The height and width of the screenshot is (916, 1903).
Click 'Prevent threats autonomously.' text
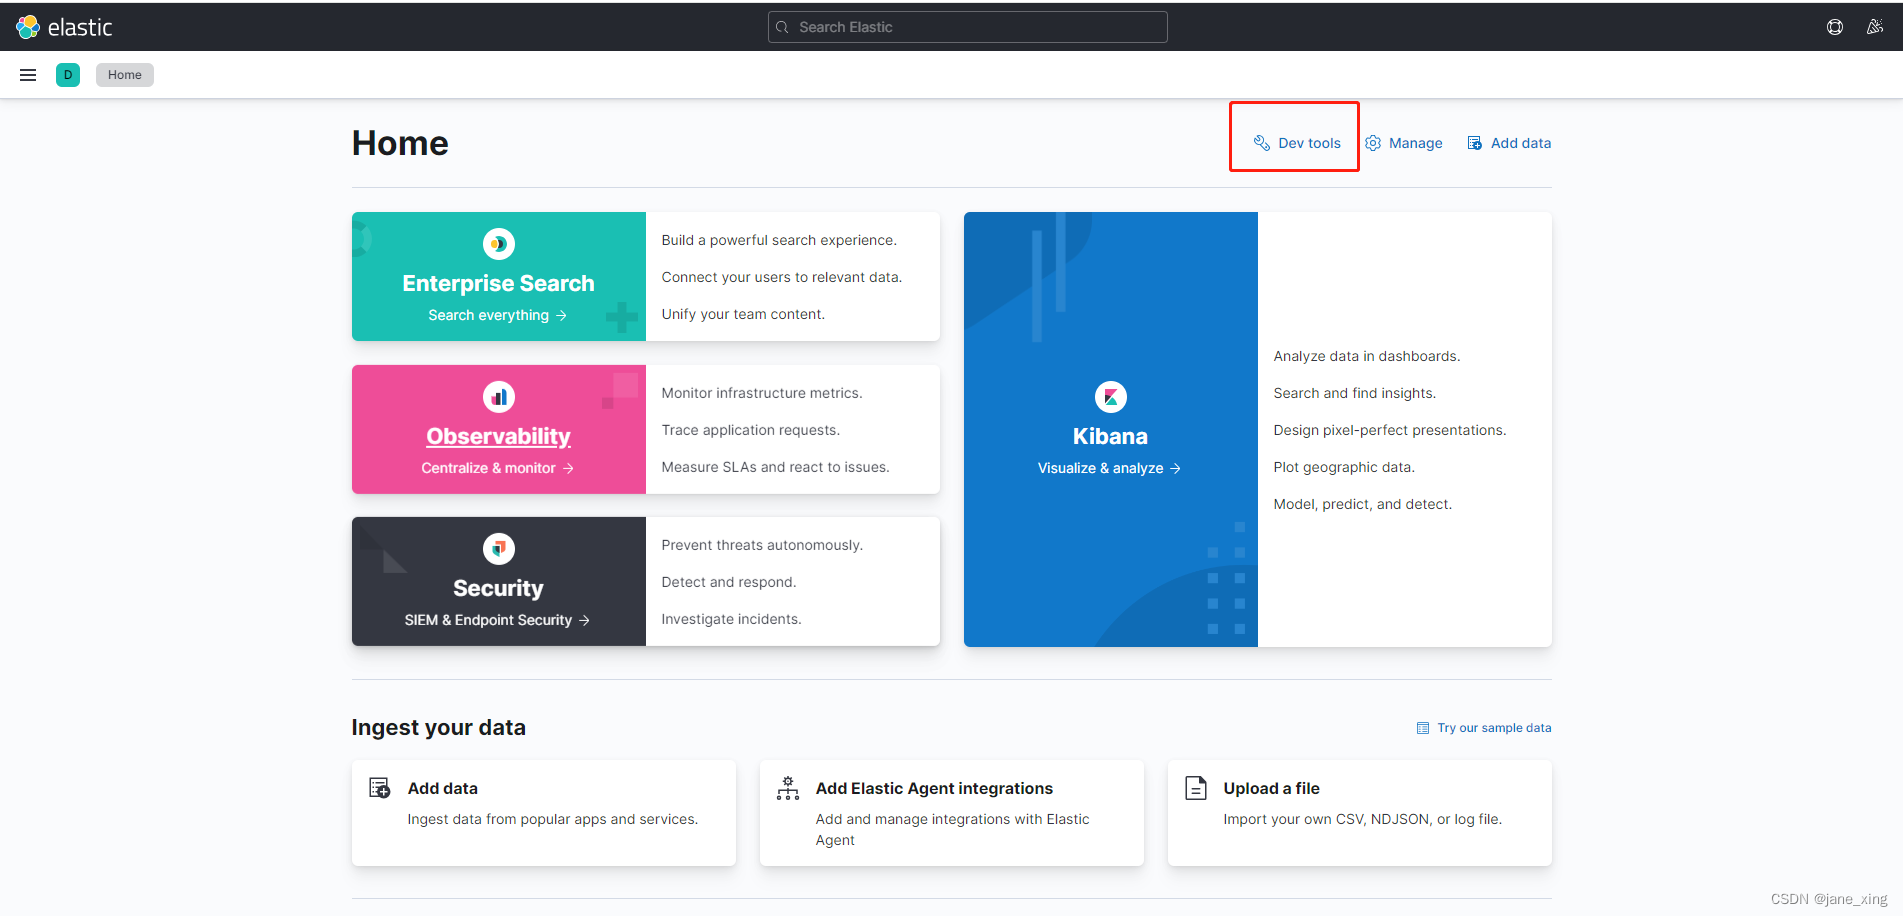tap(762, 545)
